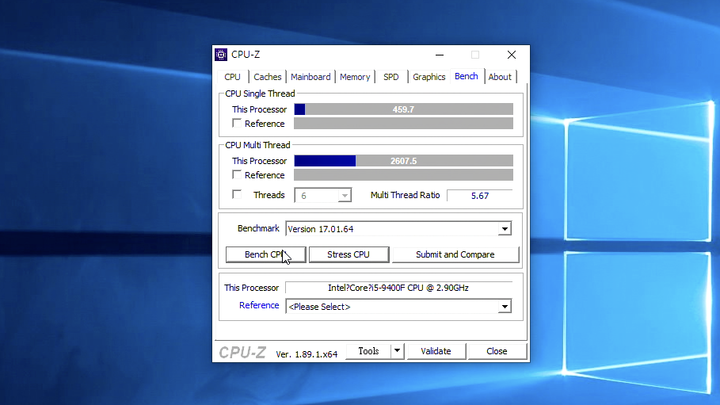Click the This Processor name field

[398, 288]
